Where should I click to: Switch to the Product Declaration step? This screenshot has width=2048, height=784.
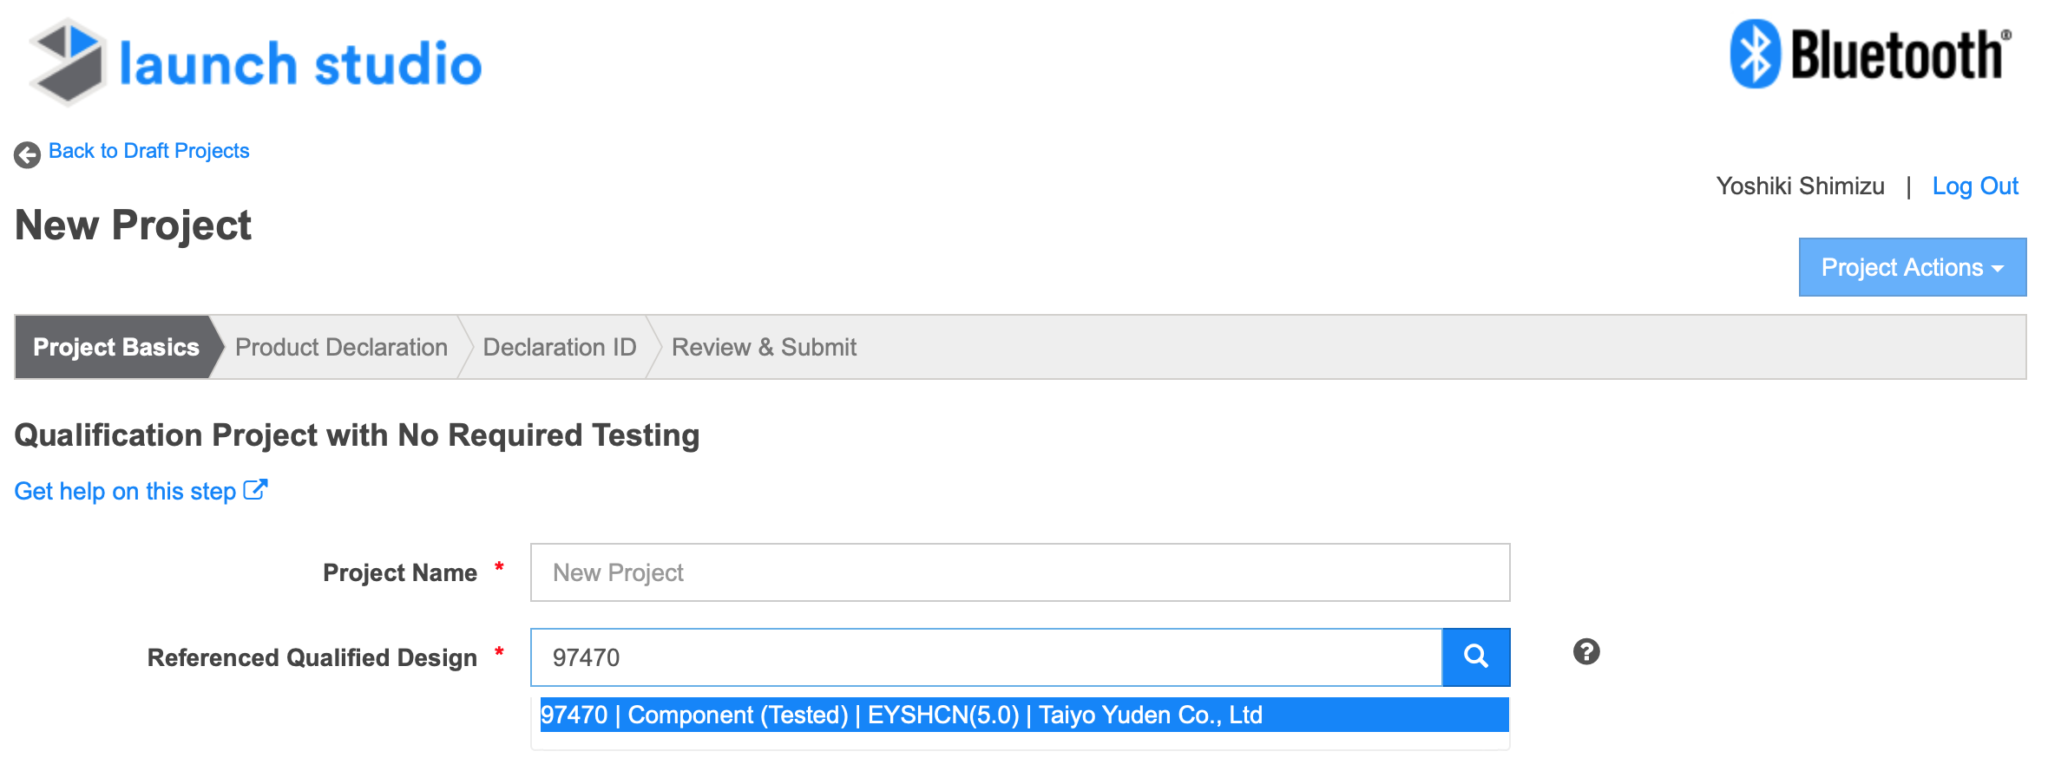[341, 347]
